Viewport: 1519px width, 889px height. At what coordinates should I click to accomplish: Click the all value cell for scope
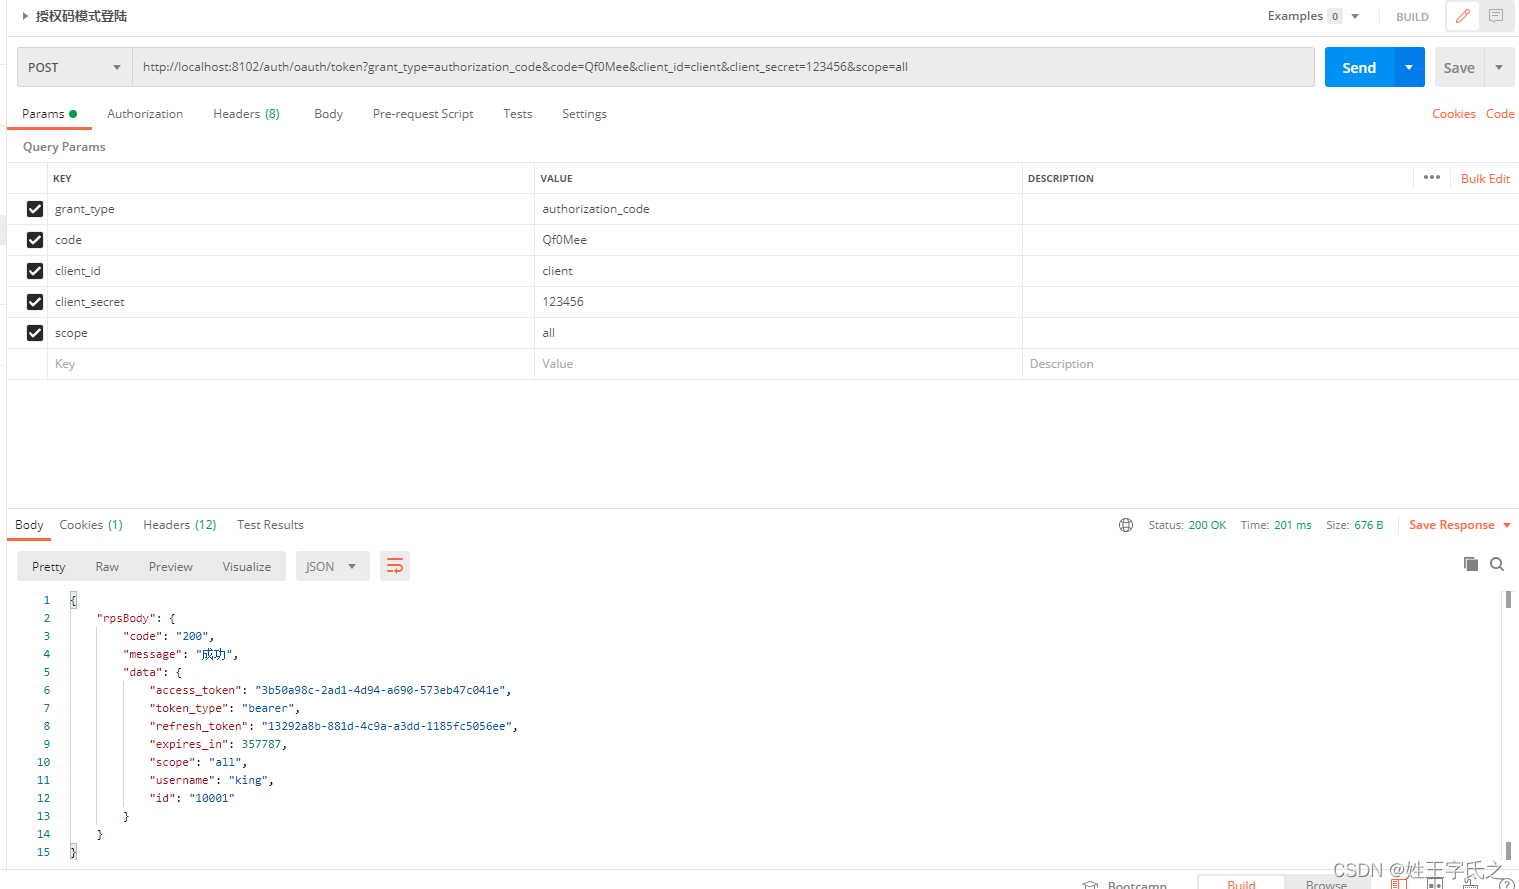778,333
